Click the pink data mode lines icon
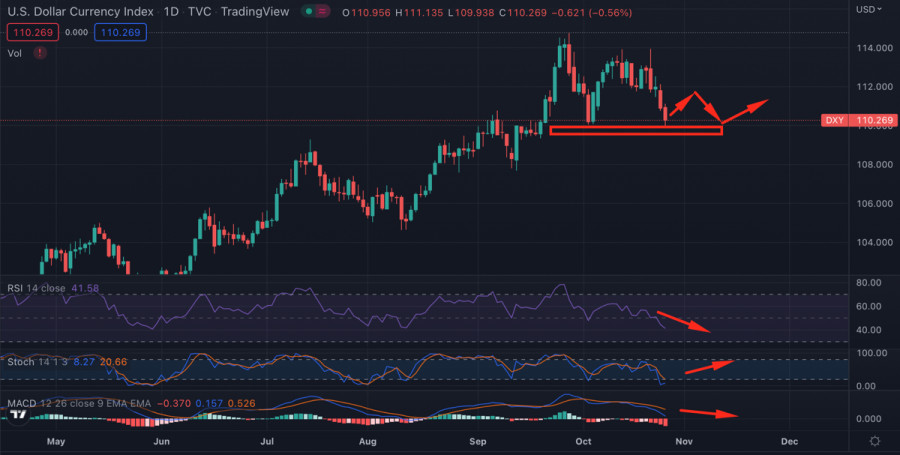 click(x=323, y=11)
